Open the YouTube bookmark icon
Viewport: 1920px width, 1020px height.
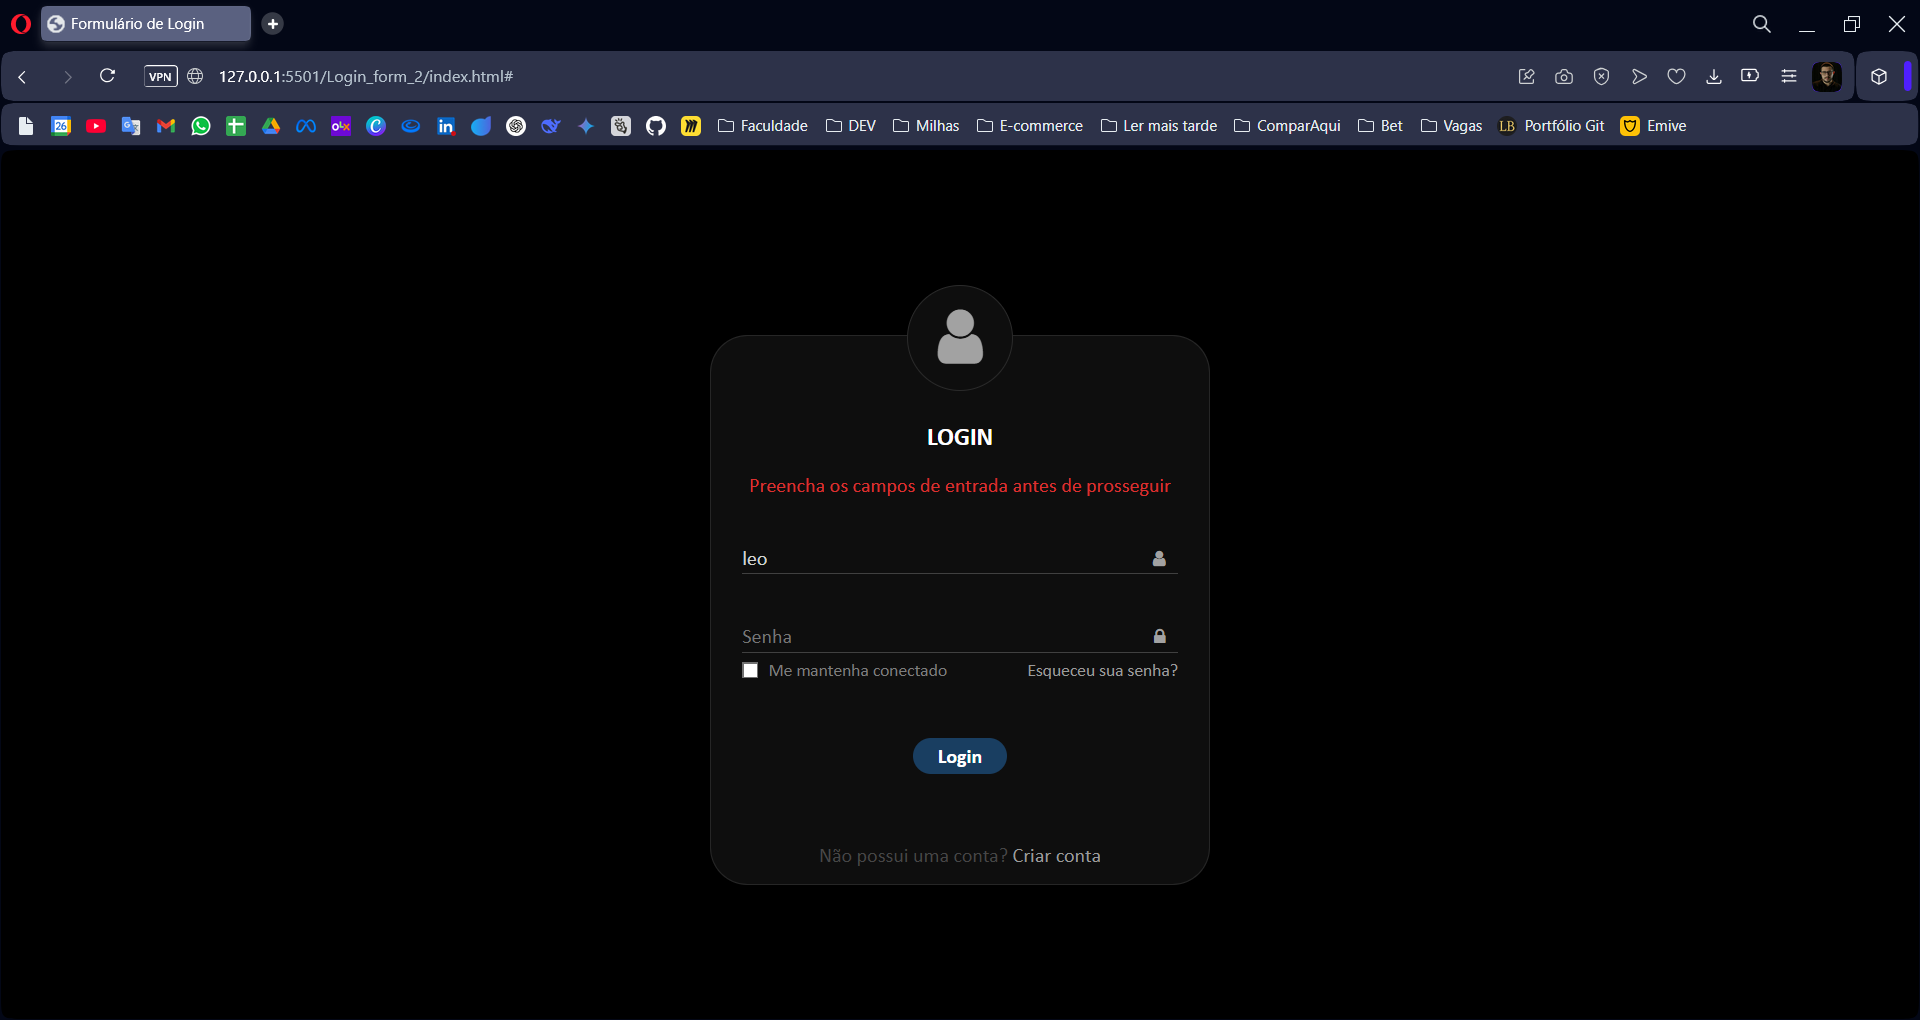[96, 126]
